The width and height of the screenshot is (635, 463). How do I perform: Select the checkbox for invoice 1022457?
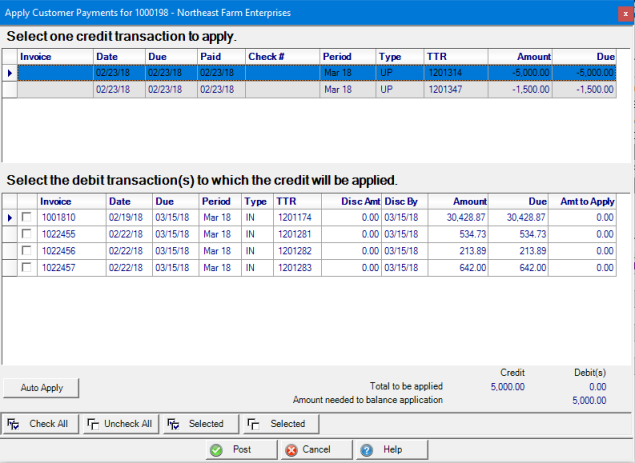[x=26, y=268]
